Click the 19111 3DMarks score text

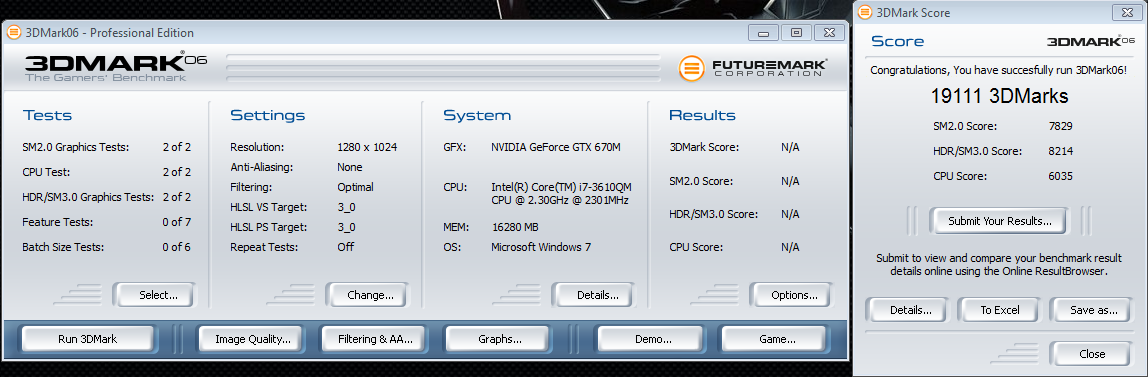coord(999,96)
